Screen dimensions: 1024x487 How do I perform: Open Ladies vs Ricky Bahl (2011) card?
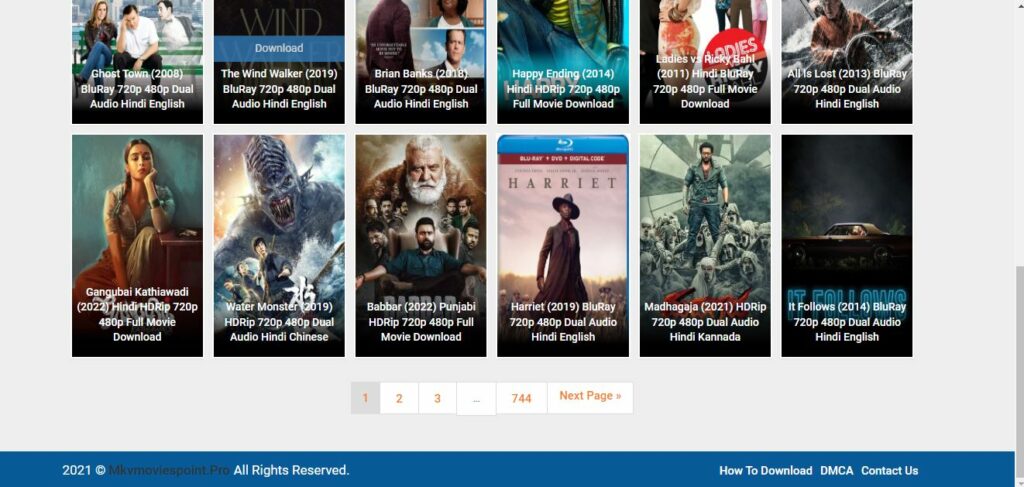[x=705, y=61]
